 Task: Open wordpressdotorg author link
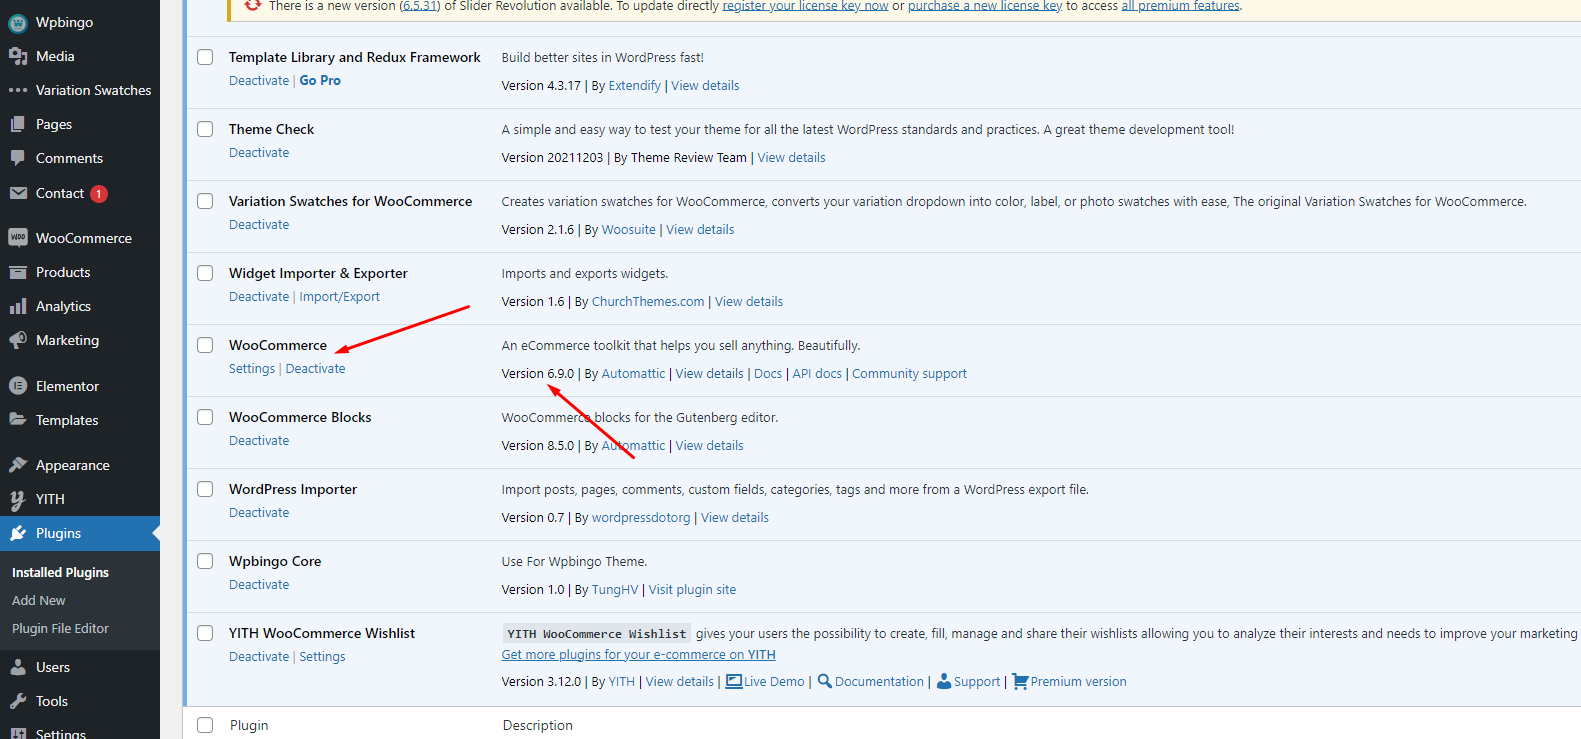(x=641, y=517)
